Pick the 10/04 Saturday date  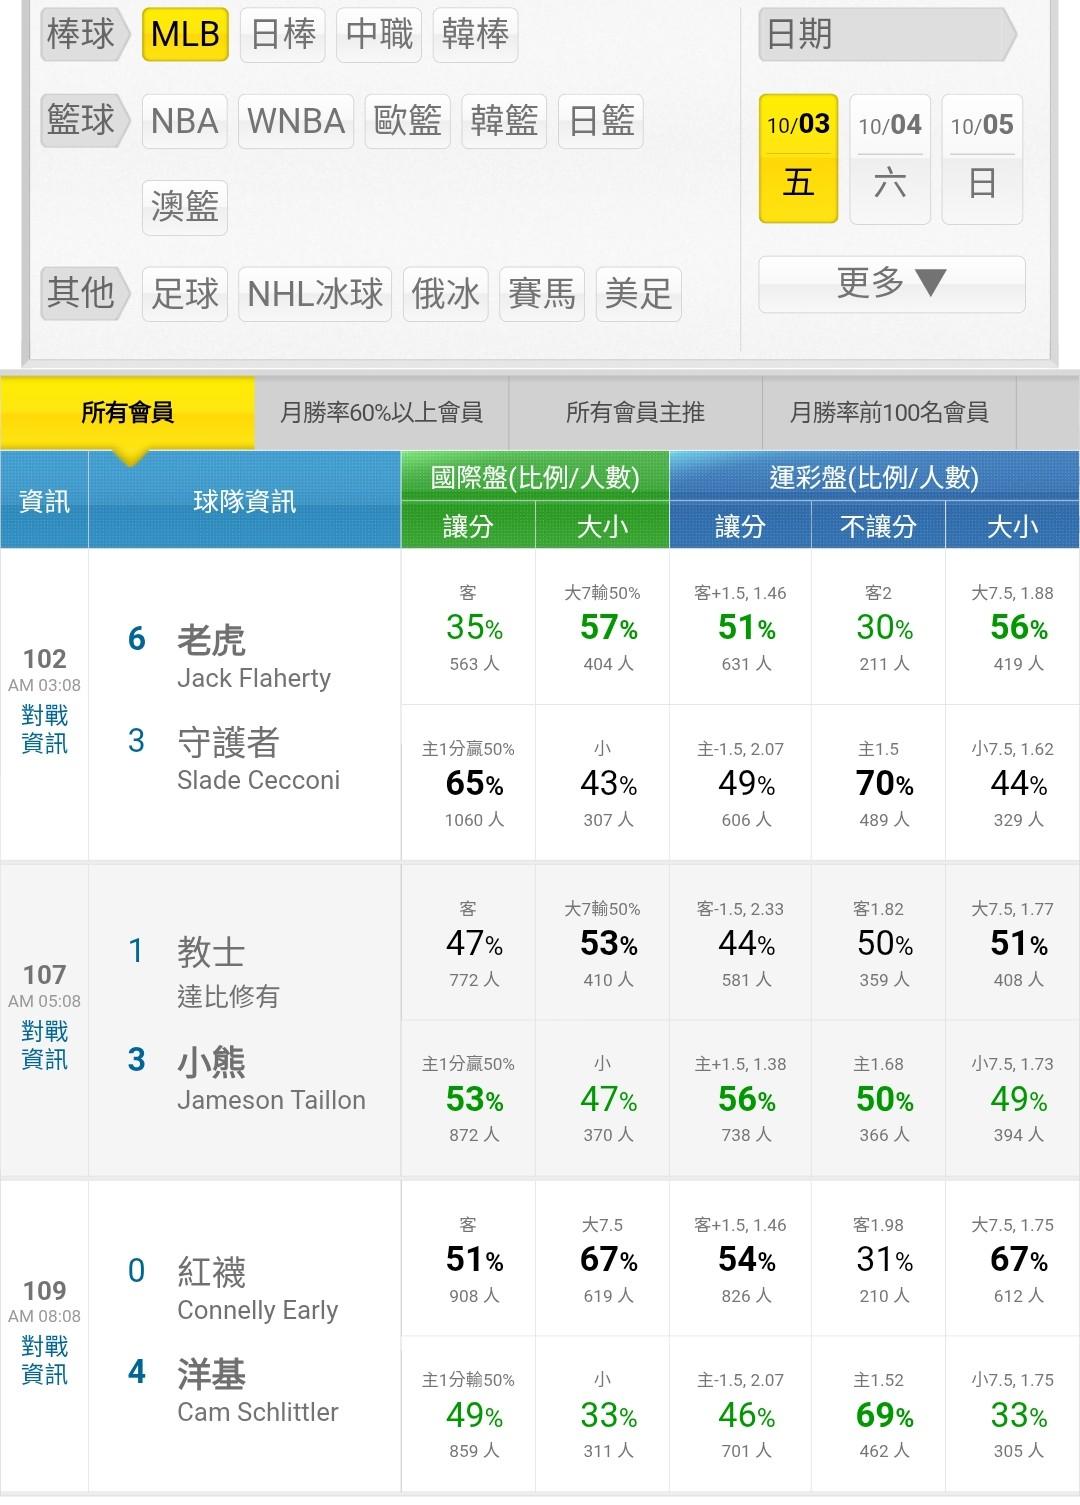coord(890,158)
